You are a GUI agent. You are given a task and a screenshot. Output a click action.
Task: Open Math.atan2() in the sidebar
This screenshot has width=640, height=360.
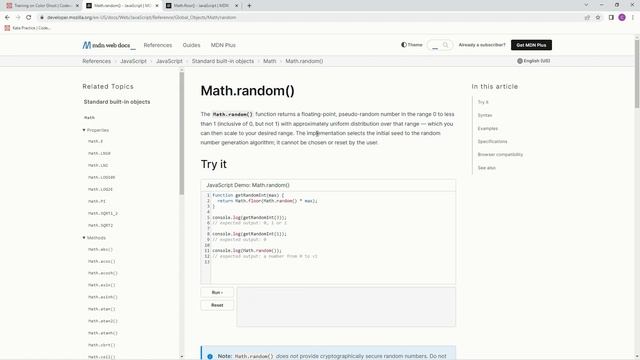[103, 321]
